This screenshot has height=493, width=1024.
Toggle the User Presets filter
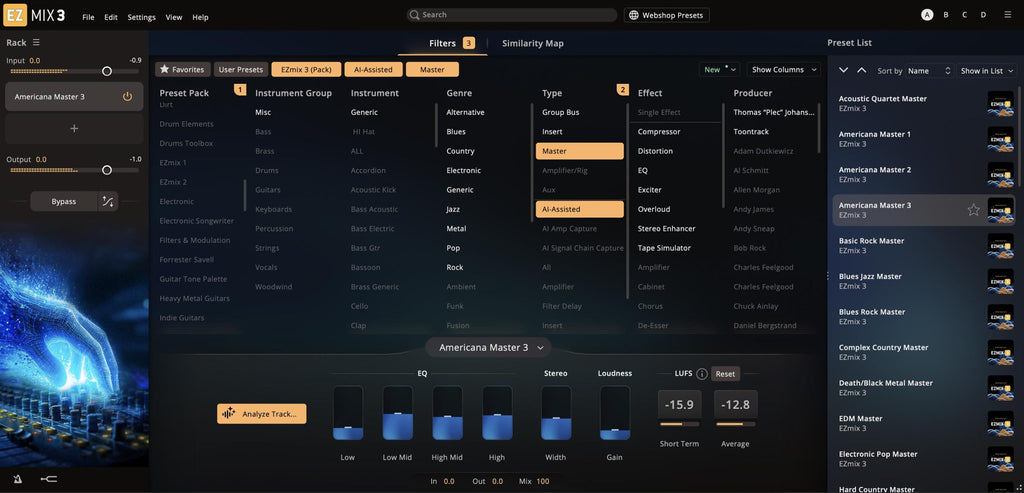[240, 69]
